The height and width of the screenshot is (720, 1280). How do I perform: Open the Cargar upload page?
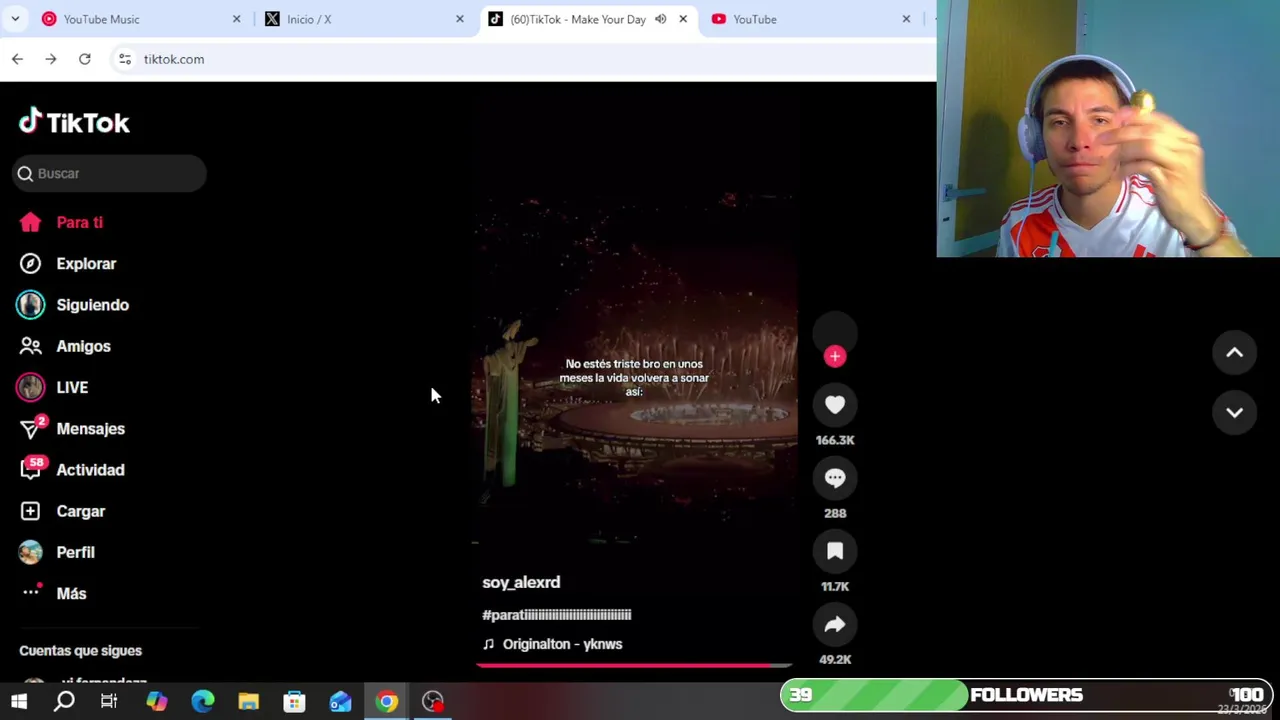pos(63,511)
